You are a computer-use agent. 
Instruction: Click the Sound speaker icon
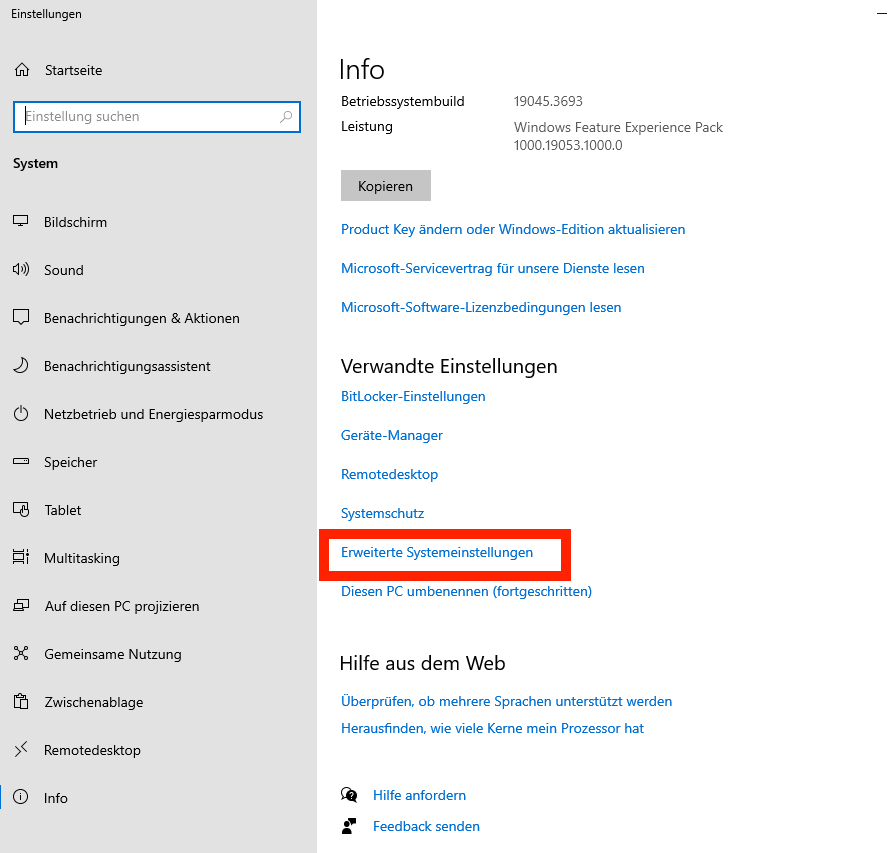click(x=21, y=270)
